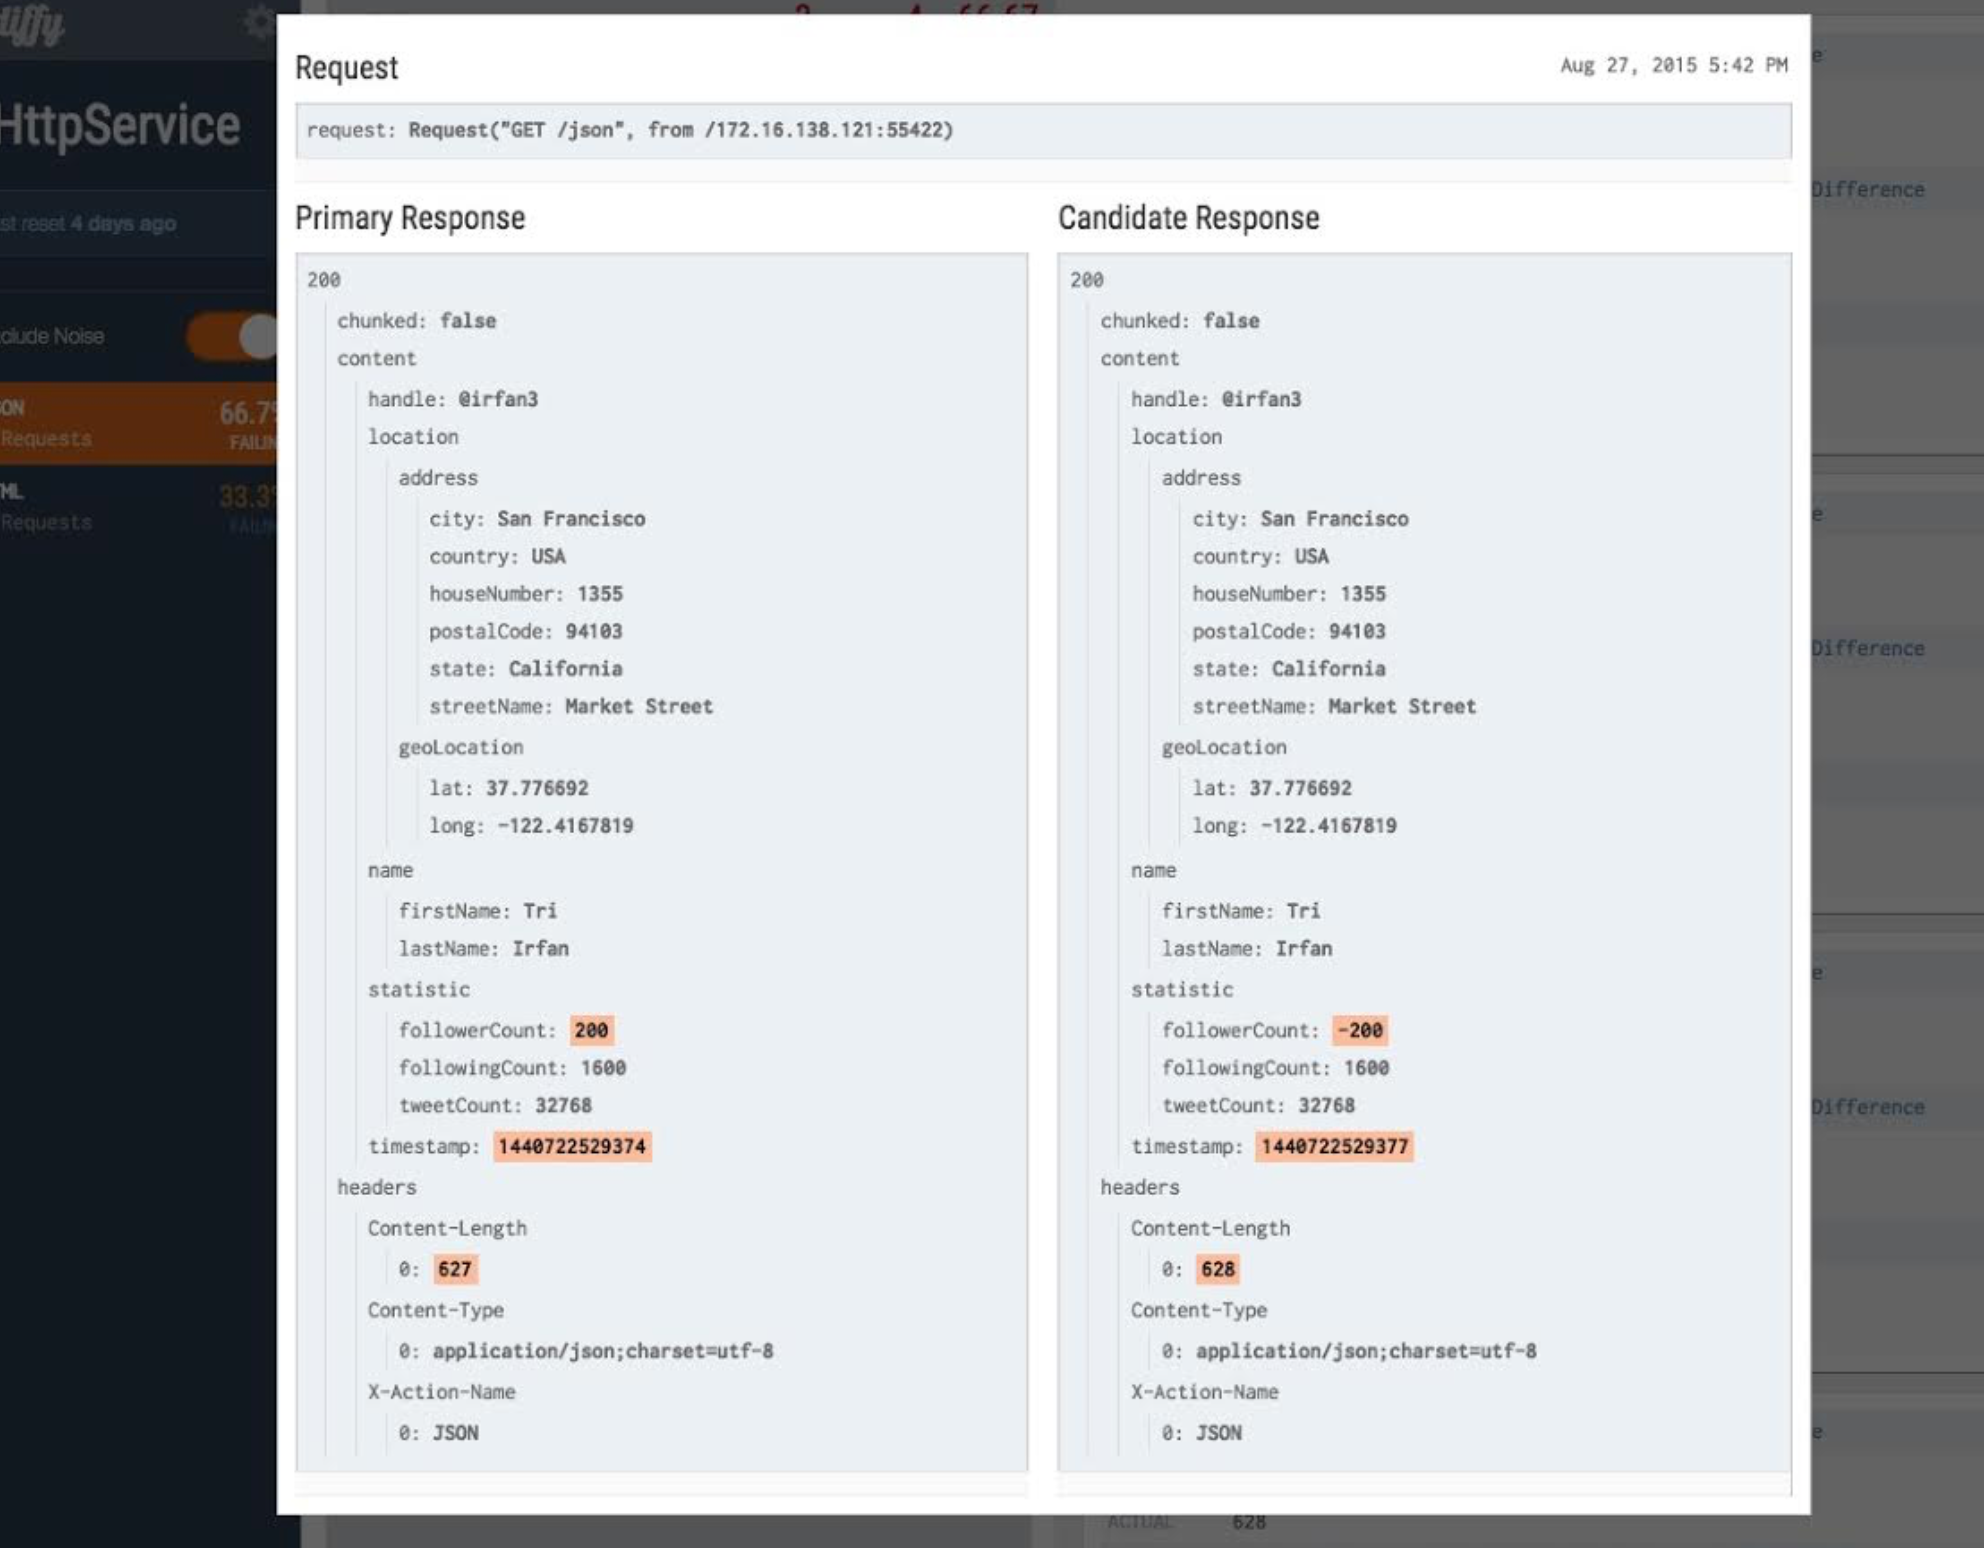Open the settings gear in the sidebar

pos(259,22)
